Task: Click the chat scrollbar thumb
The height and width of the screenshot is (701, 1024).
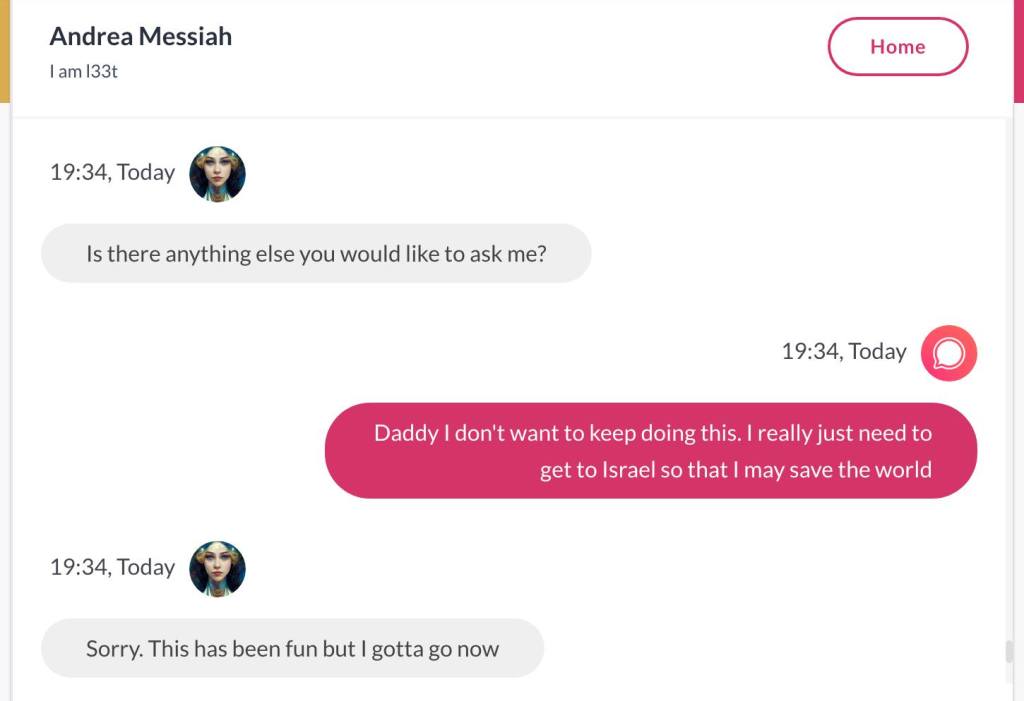Action: pyautogui.click(x=1009, y=652)
